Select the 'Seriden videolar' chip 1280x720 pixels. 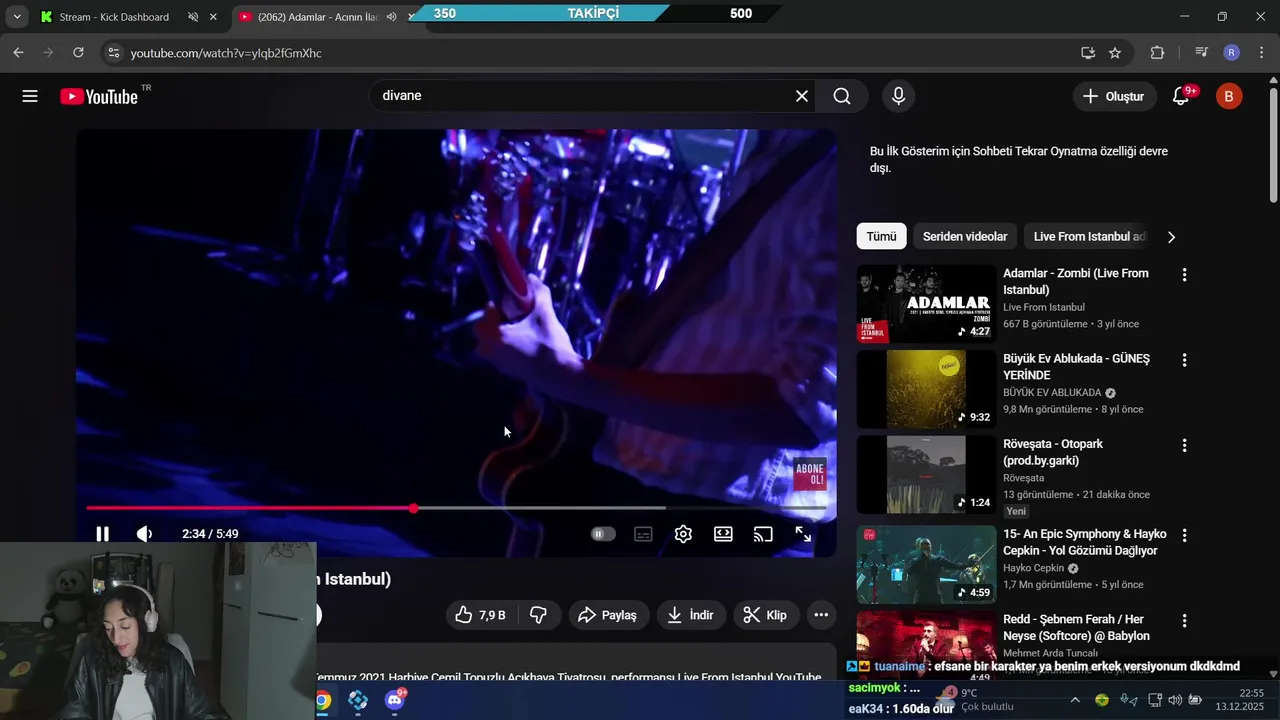point(965,236)
